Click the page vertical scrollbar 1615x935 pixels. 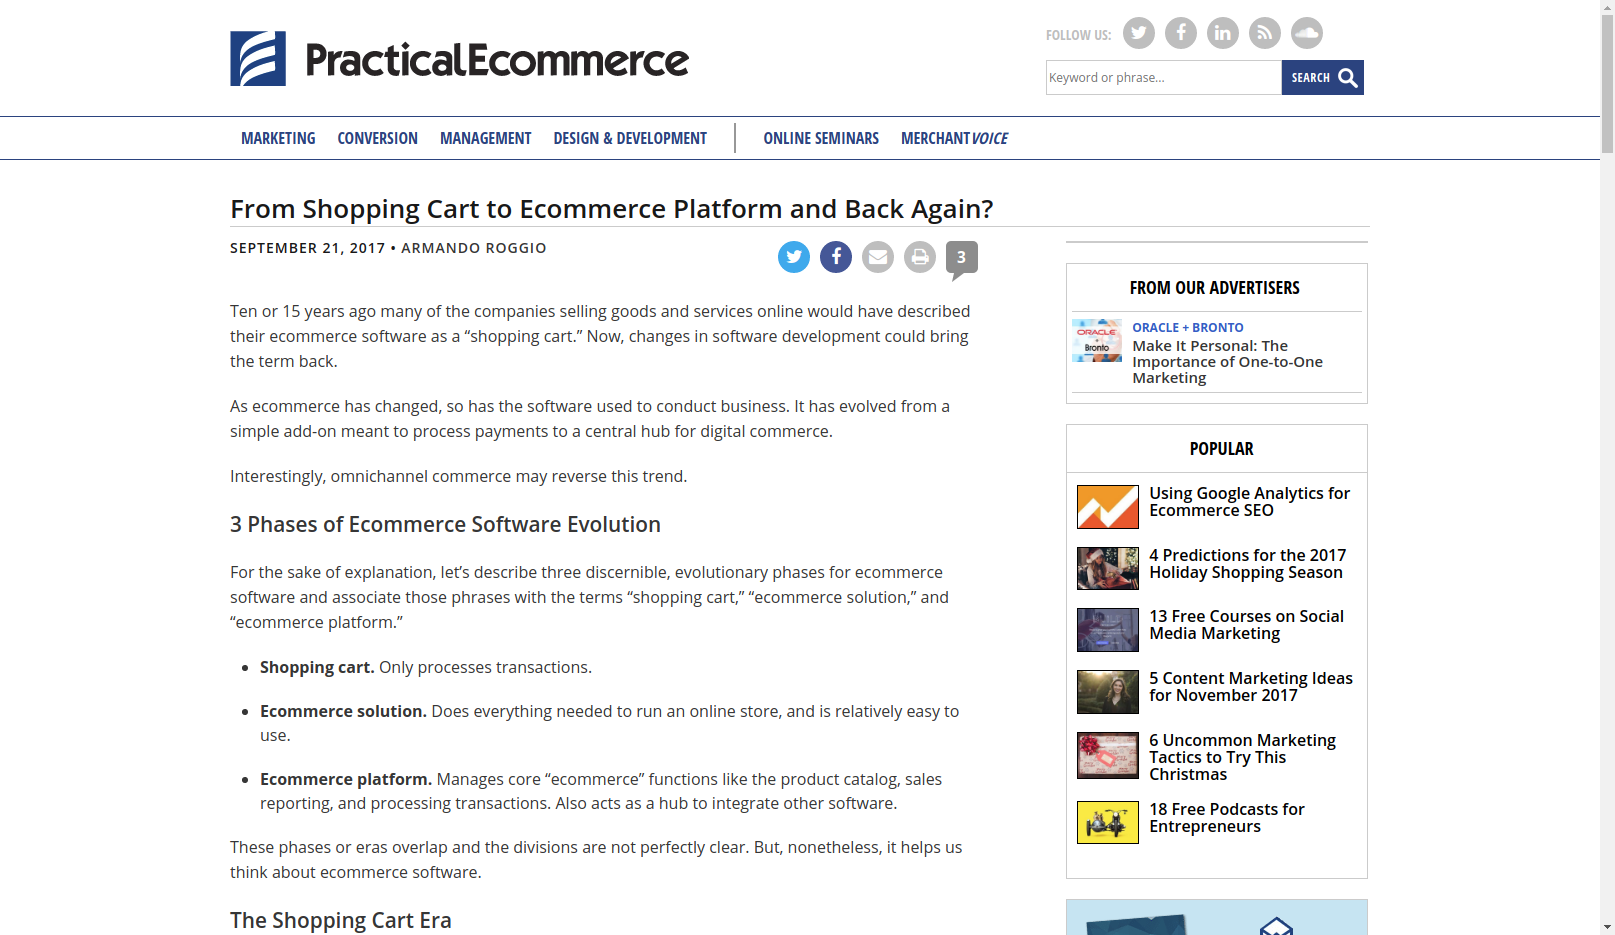(1607, 467)
